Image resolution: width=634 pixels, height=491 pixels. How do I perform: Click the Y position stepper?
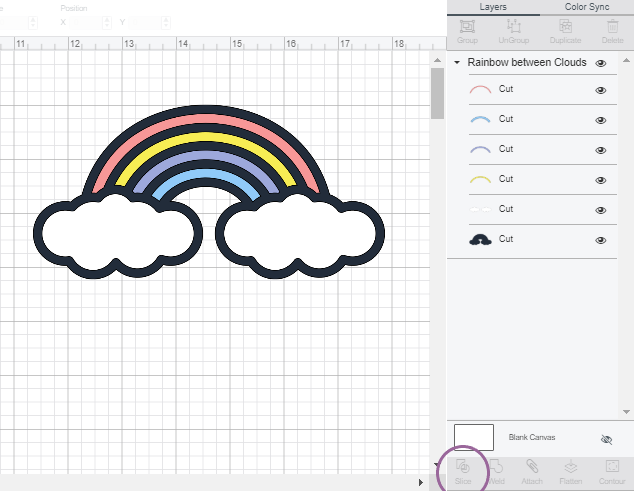pyautogui.click(x=165, y=23)
